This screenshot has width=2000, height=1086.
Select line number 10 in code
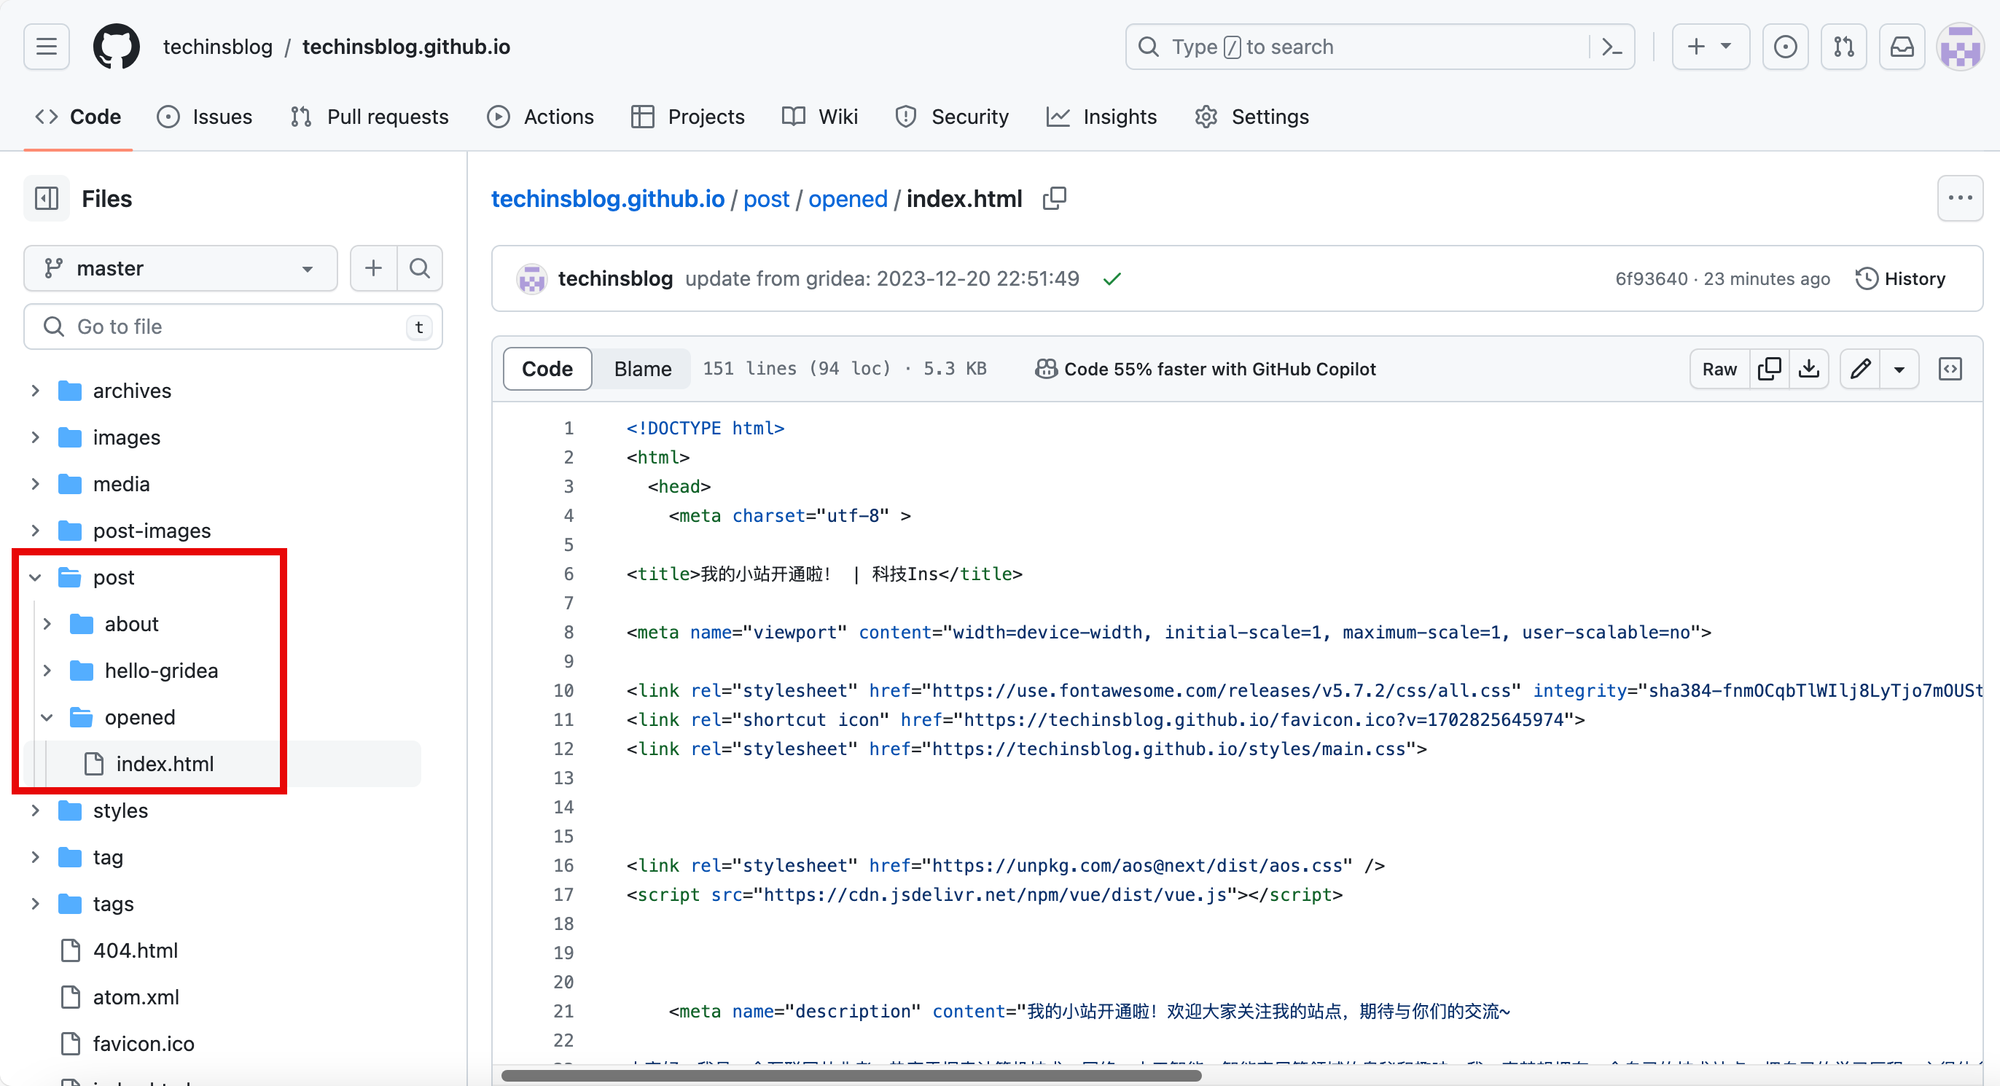tap(564, 691)
